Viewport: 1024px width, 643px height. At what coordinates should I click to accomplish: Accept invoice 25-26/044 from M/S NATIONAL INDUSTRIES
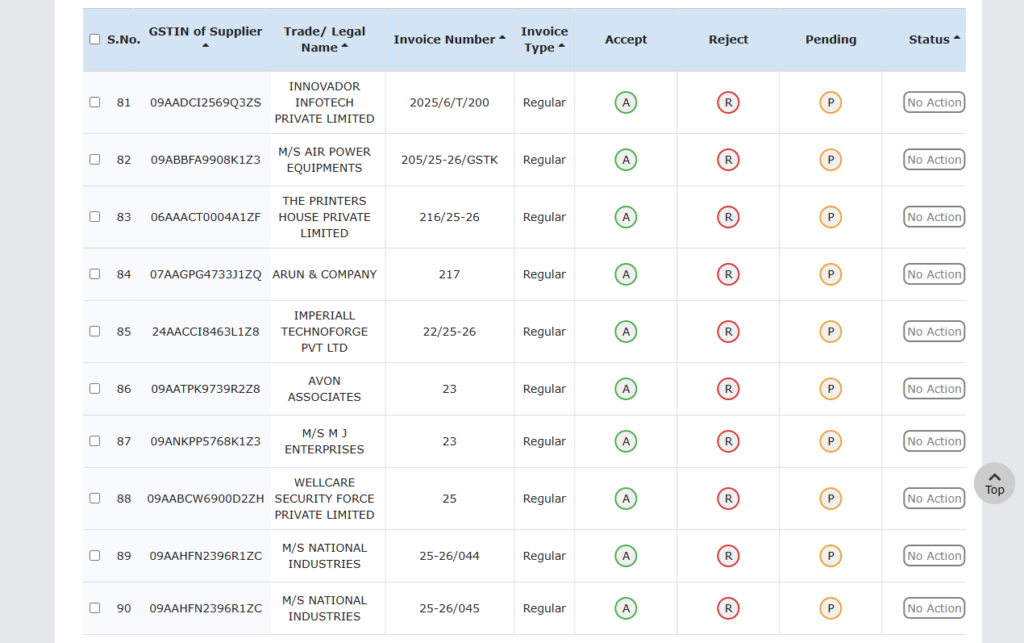coord(626,556)
